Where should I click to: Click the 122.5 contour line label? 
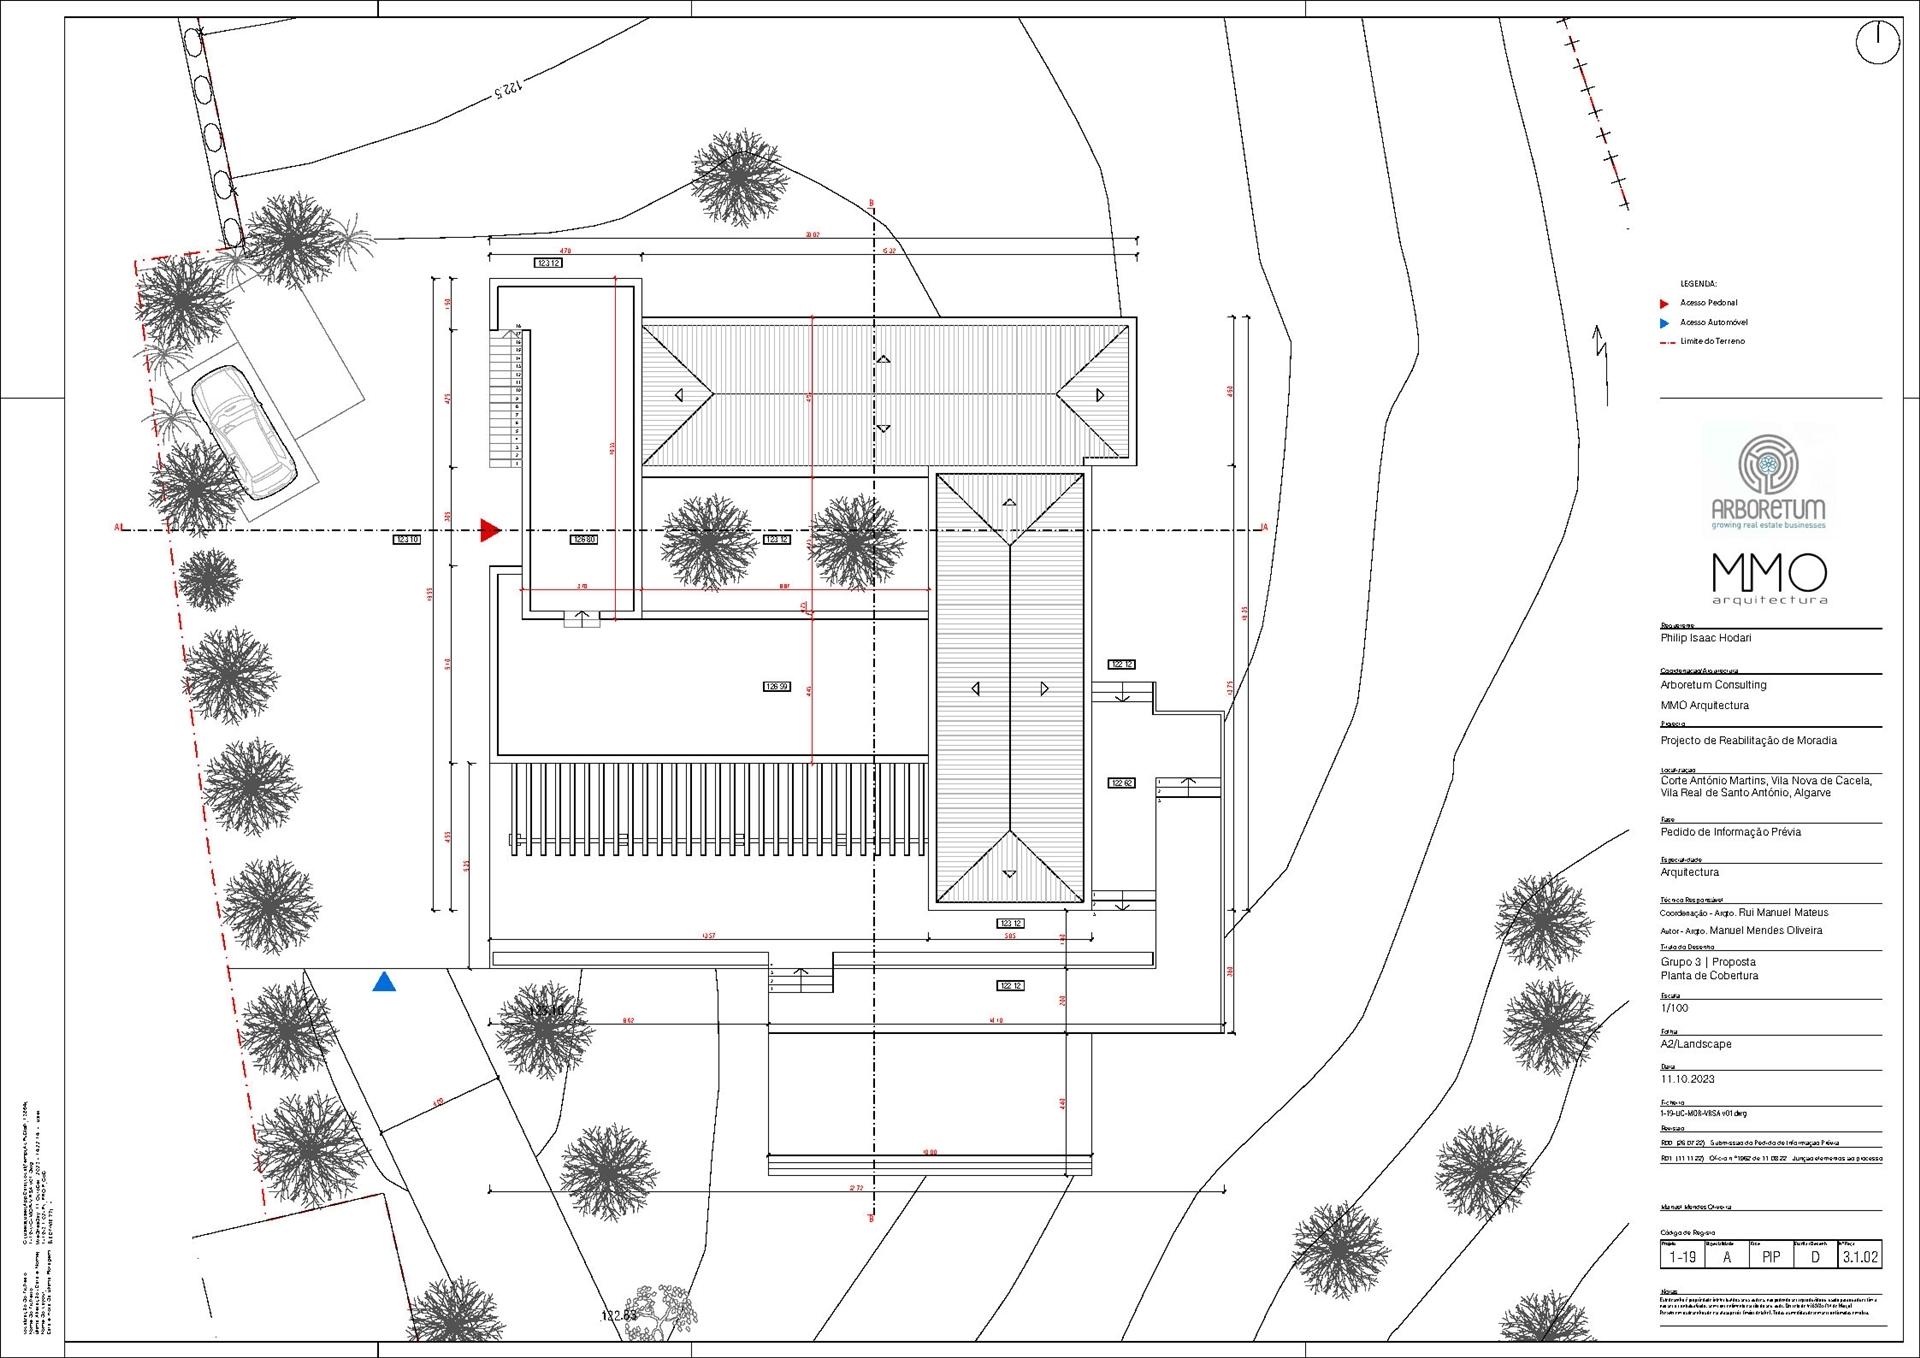pos(508,92)
